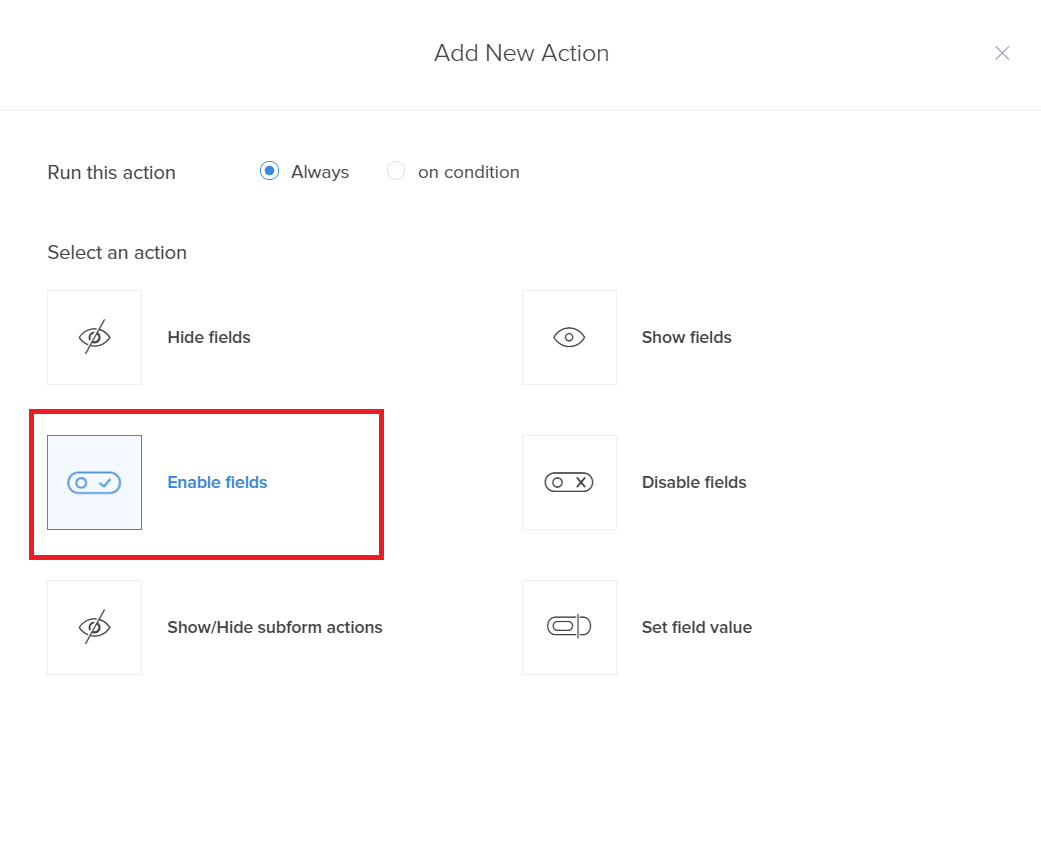Open "Show/Hide subform actions" text option
1041x851 pixels.
coord(275,628)
